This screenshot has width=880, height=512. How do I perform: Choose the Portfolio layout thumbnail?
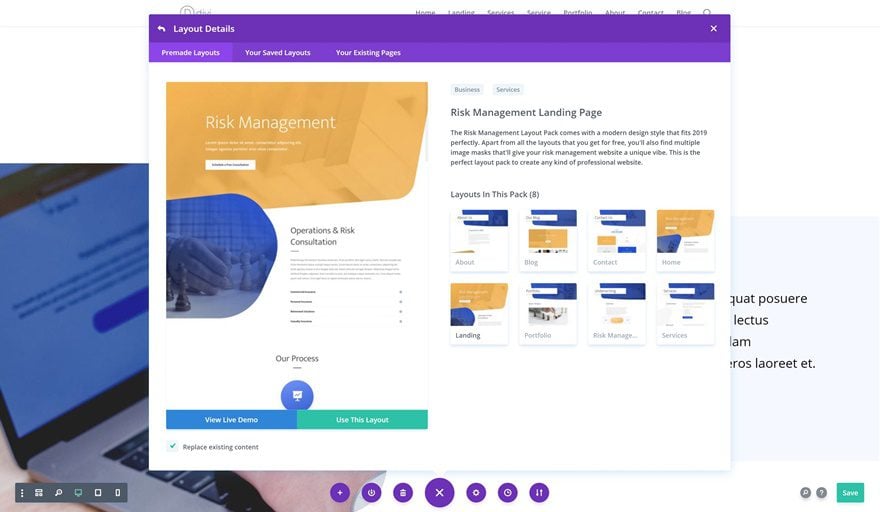coord(548,313)
